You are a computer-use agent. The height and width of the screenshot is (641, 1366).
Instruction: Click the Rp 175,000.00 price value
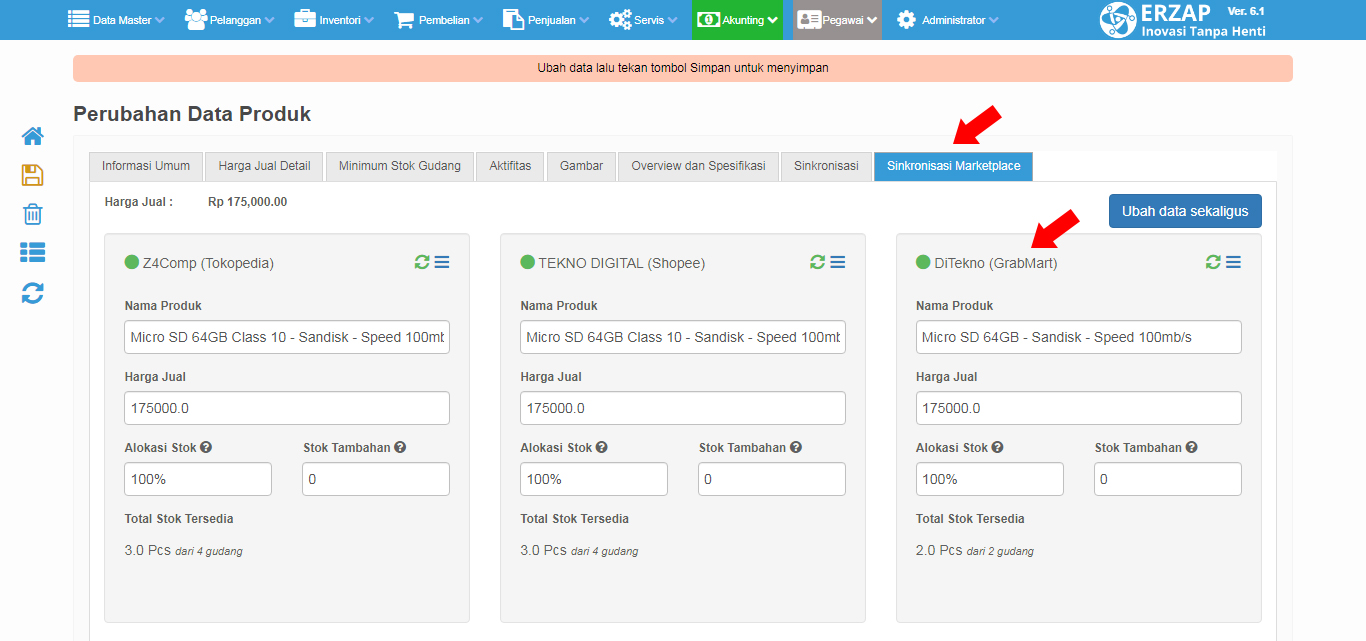(247, 202)
